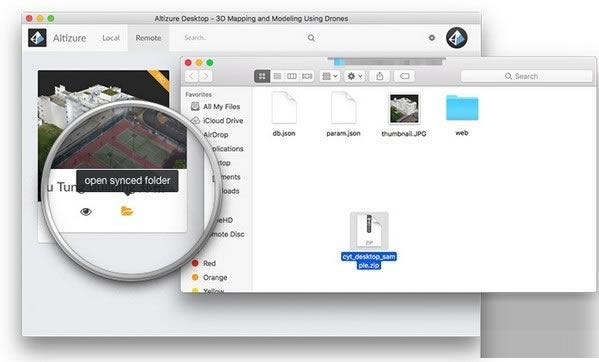Click the Finder share button

point(380,76)
